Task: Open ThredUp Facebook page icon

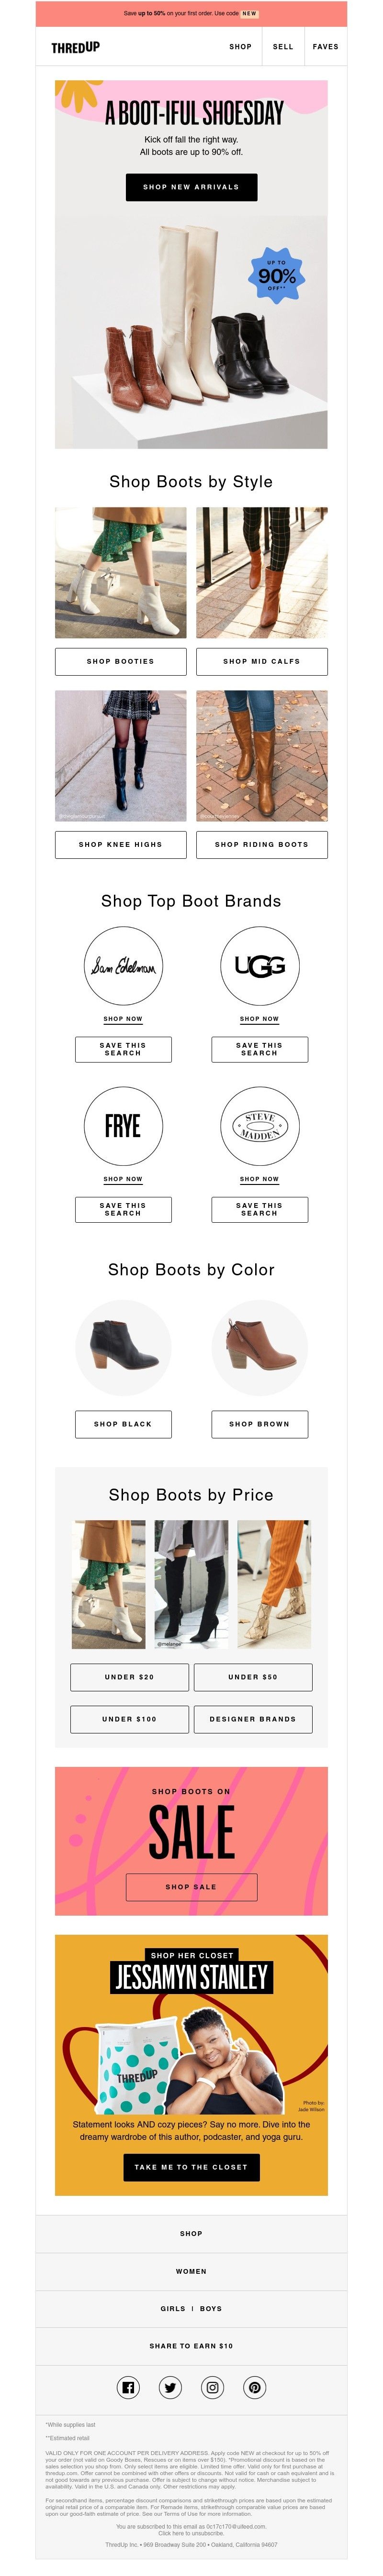Action: [x=128, y=2387]
